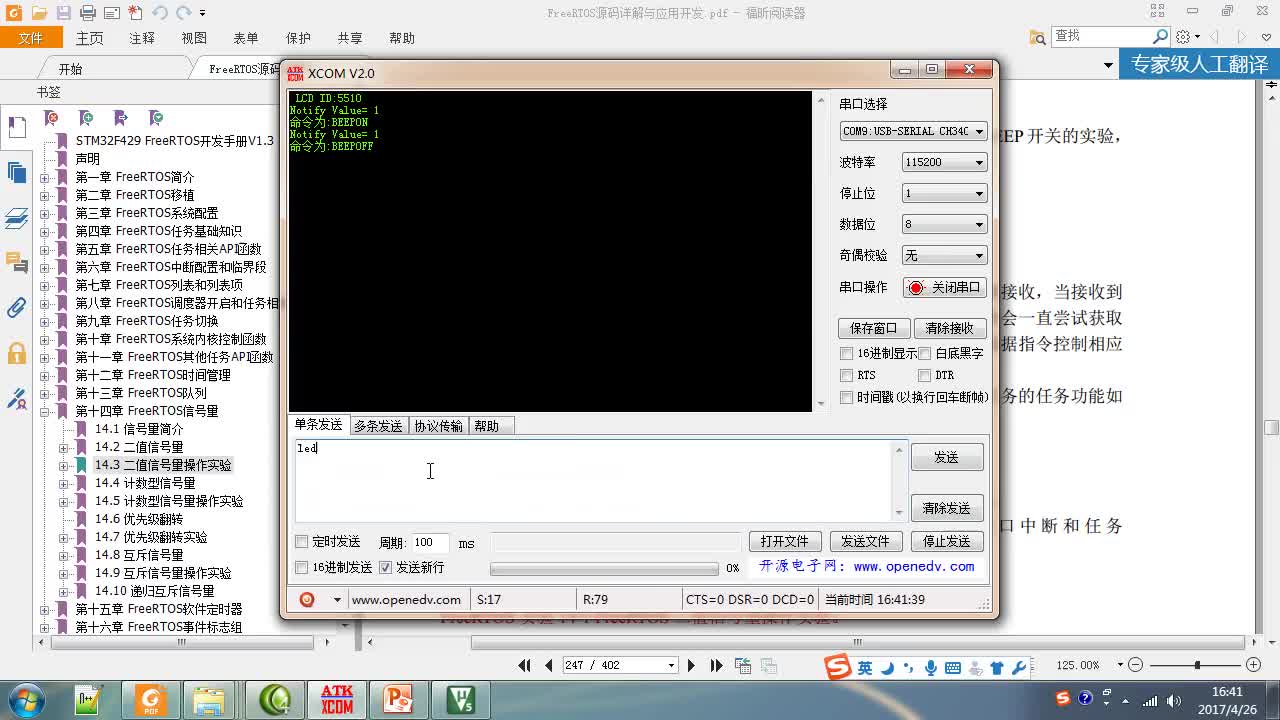Click Sogou input wrench settings icon
The height and width of the screenshot is (720, 1280).
(x=1019, y=667)
